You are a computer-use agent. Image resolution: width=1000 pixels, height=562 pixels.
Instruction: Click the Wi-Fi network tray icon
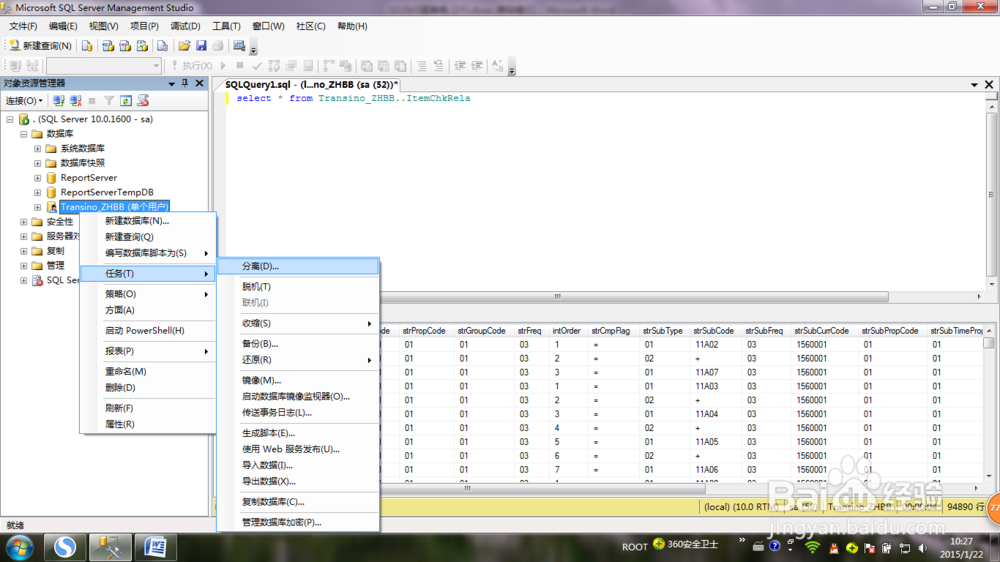[x=812, y=547]
